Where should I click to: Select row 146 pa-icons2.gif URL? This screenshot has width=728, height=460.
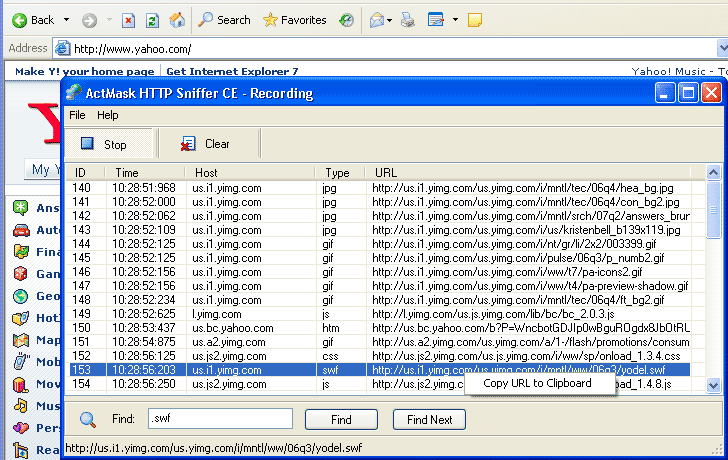(x=507, y=272)
